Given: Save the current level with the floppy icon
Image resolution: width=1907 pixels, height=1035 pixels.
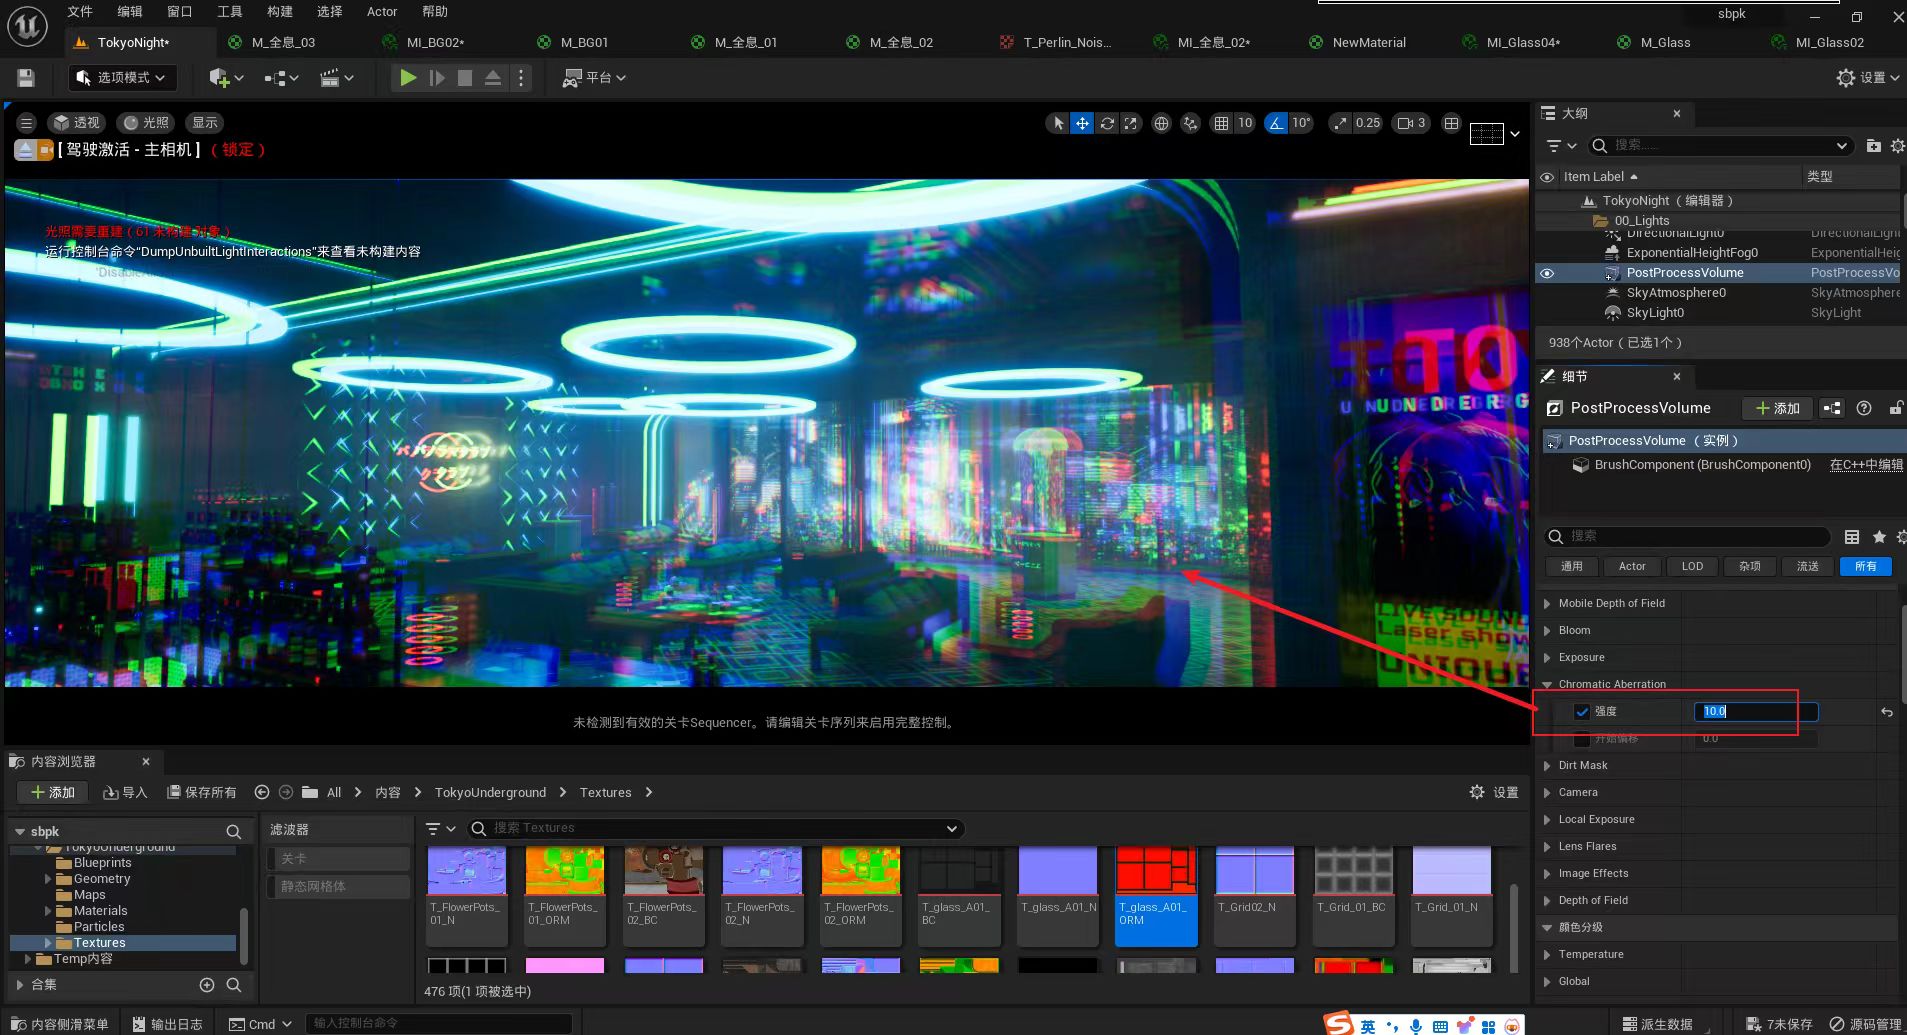Looking at the screenshot, I should point(26,78).
